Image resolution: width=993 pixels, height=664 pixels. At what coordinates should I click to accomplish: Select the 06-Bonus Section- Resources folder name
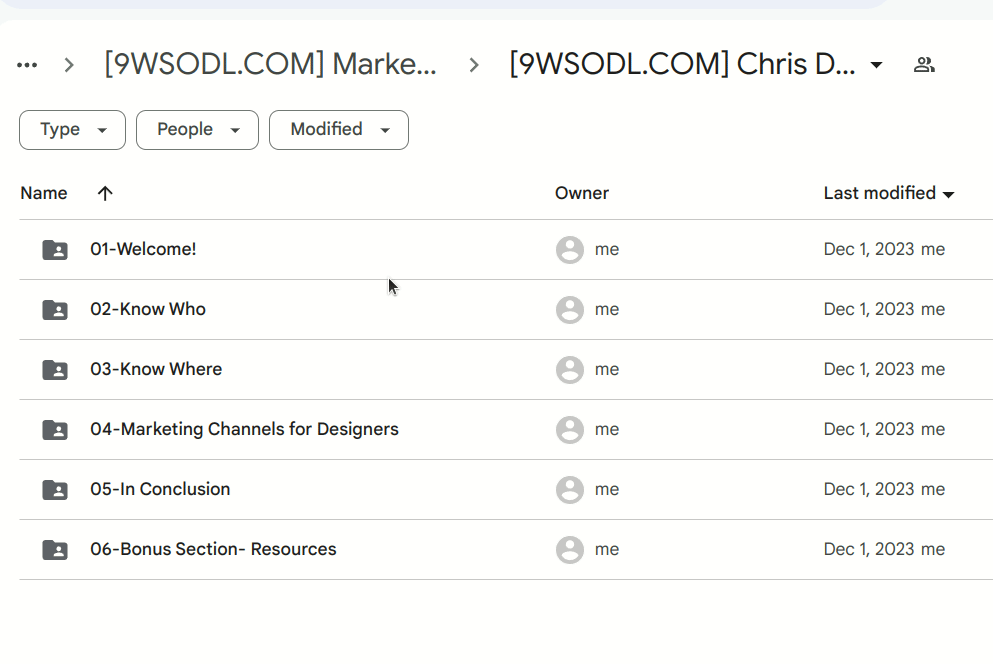pyautogui.click(x=213, y=550)
